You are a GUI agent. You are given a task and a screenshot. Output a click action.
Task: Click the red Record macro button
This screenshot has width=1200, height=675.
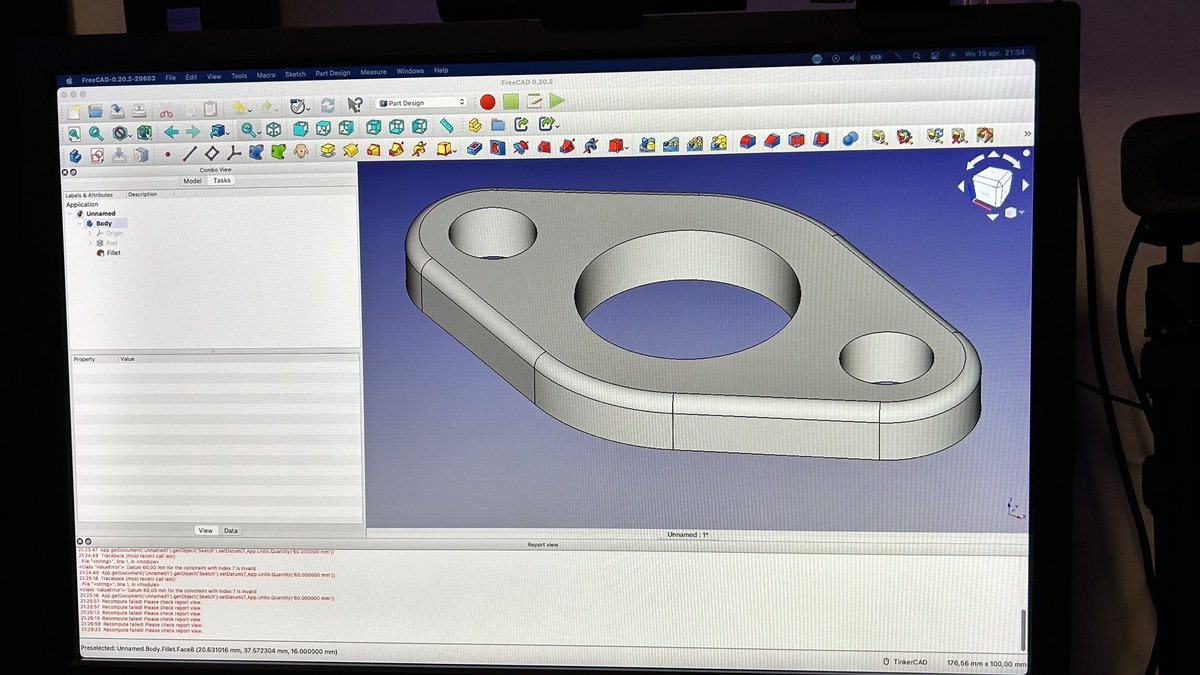pyautogui.click(x=487, y=102)
